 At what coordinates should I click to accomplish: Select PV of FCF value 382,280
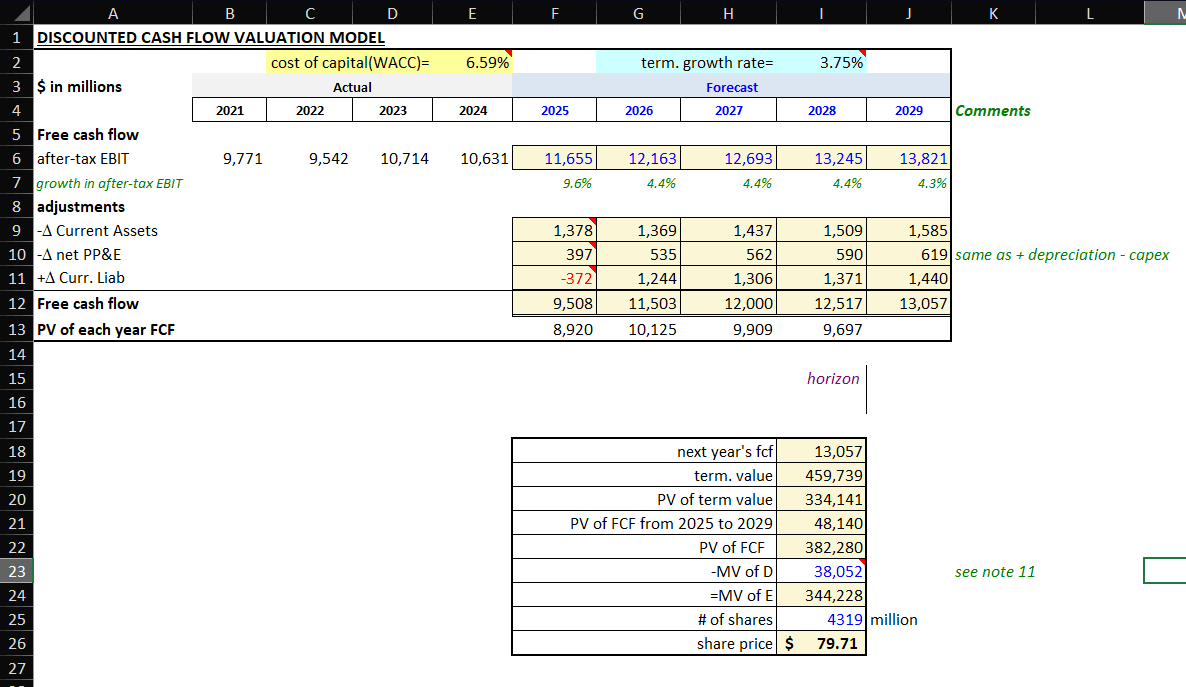coord(821,547)
